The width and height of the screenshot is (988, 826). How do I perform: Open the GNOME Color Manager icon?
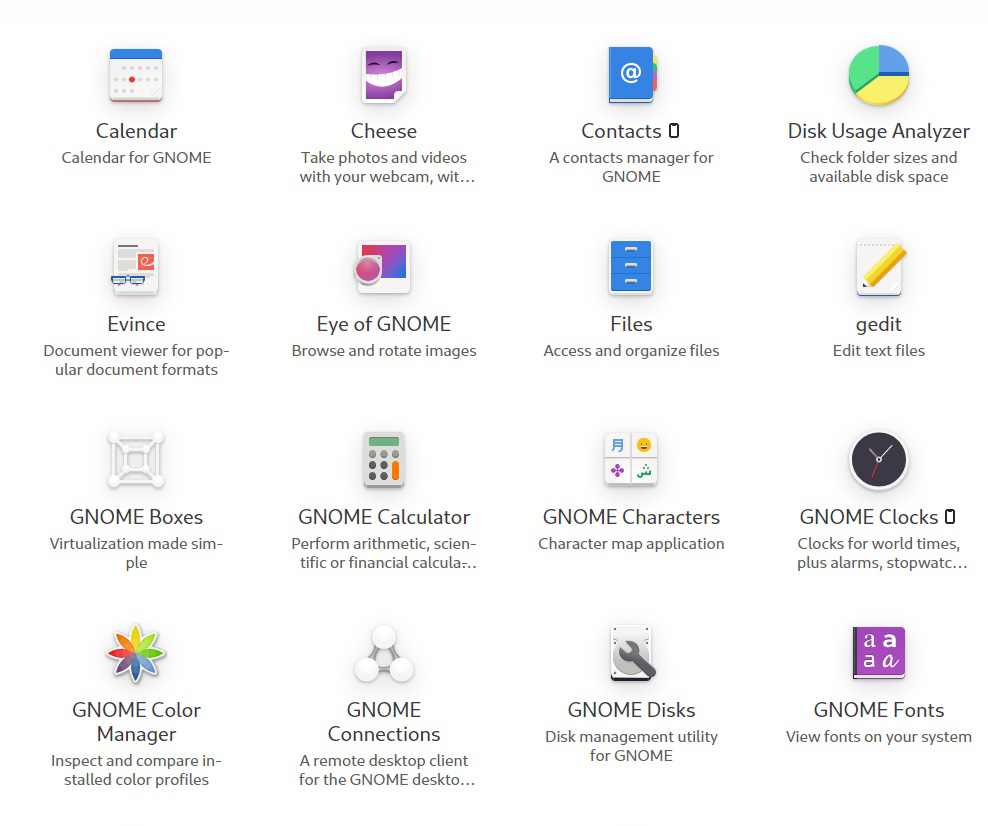click(136, 653)
